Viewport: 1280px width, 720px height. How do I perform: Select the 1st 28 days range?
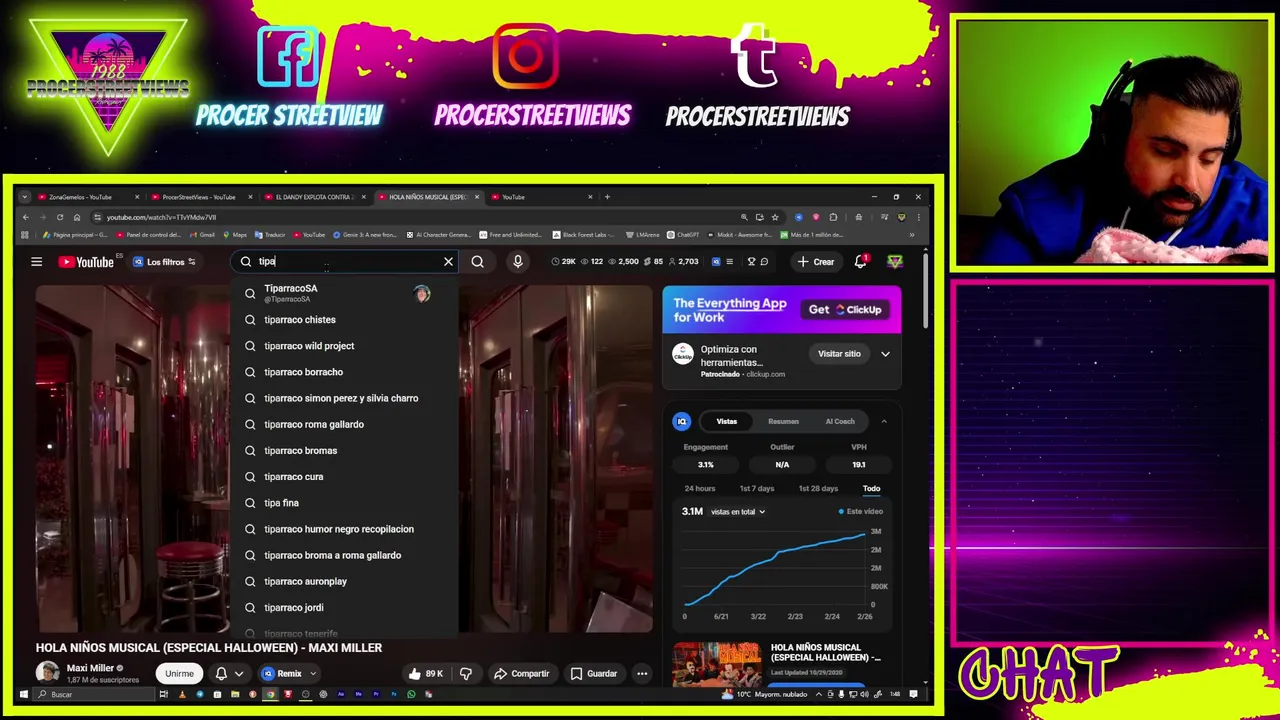click(818, 489)
